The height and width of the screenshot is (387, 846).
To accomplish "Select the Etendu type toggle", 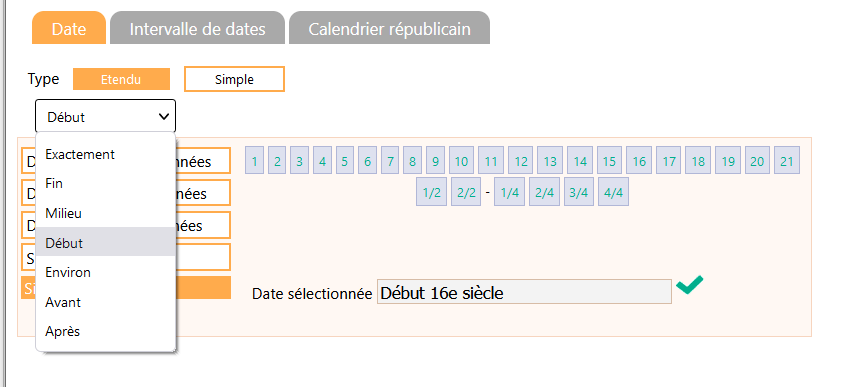I will (x=121, y=79).
